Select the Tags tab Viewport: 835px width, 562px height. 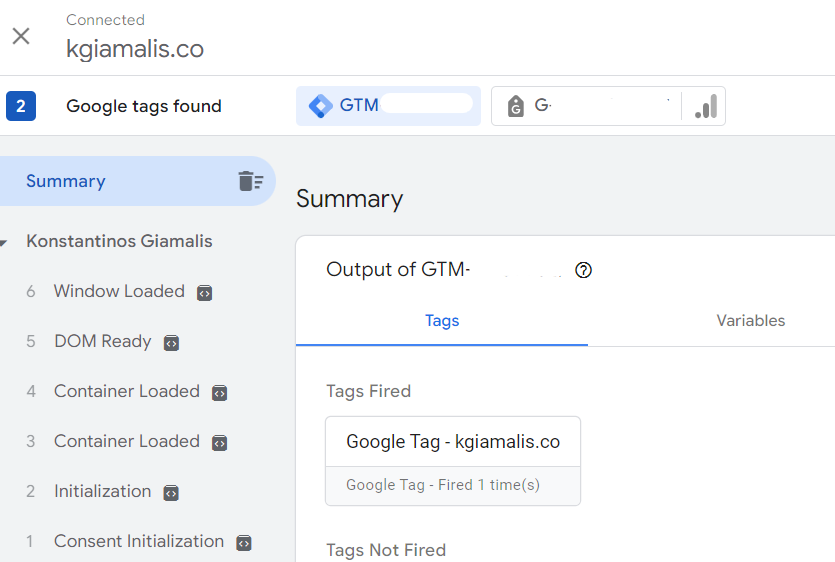tap(442, 321)
